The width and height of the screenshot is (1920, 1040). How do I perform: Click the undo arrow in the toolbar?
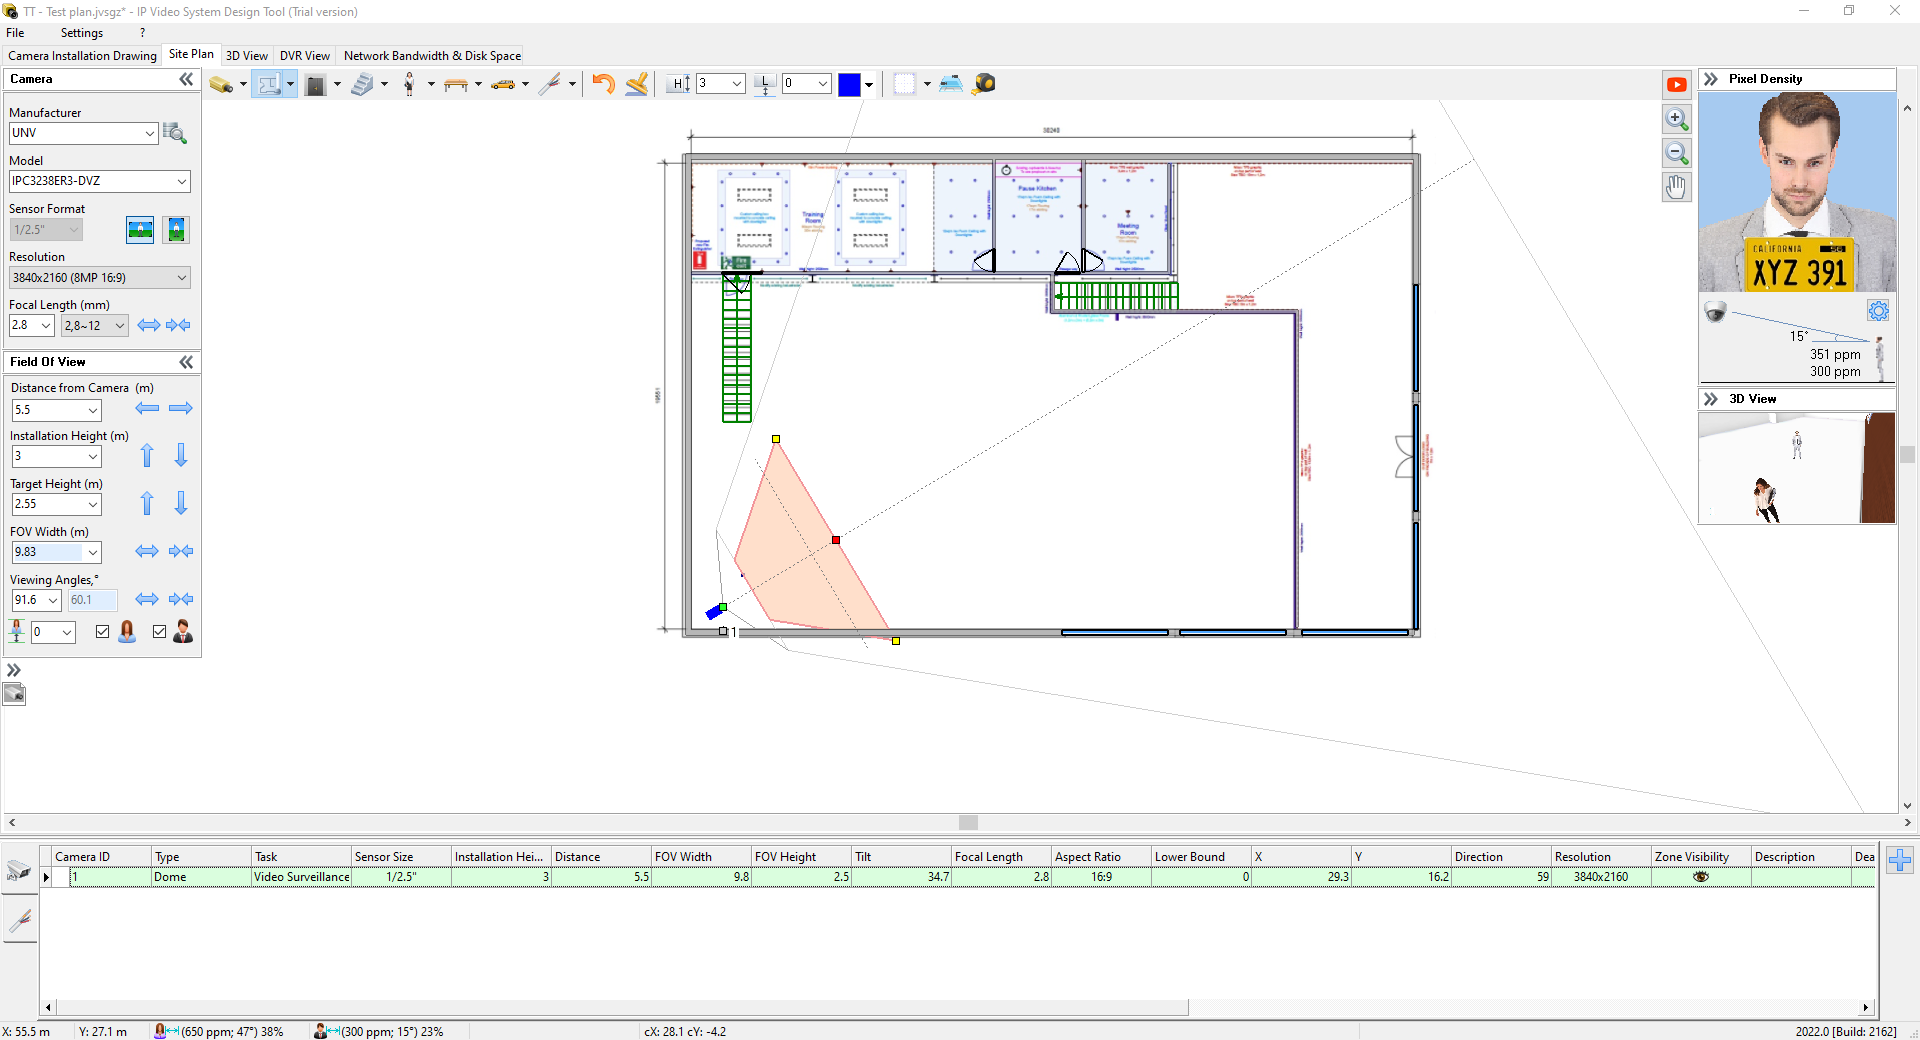(x=602, y=84)
